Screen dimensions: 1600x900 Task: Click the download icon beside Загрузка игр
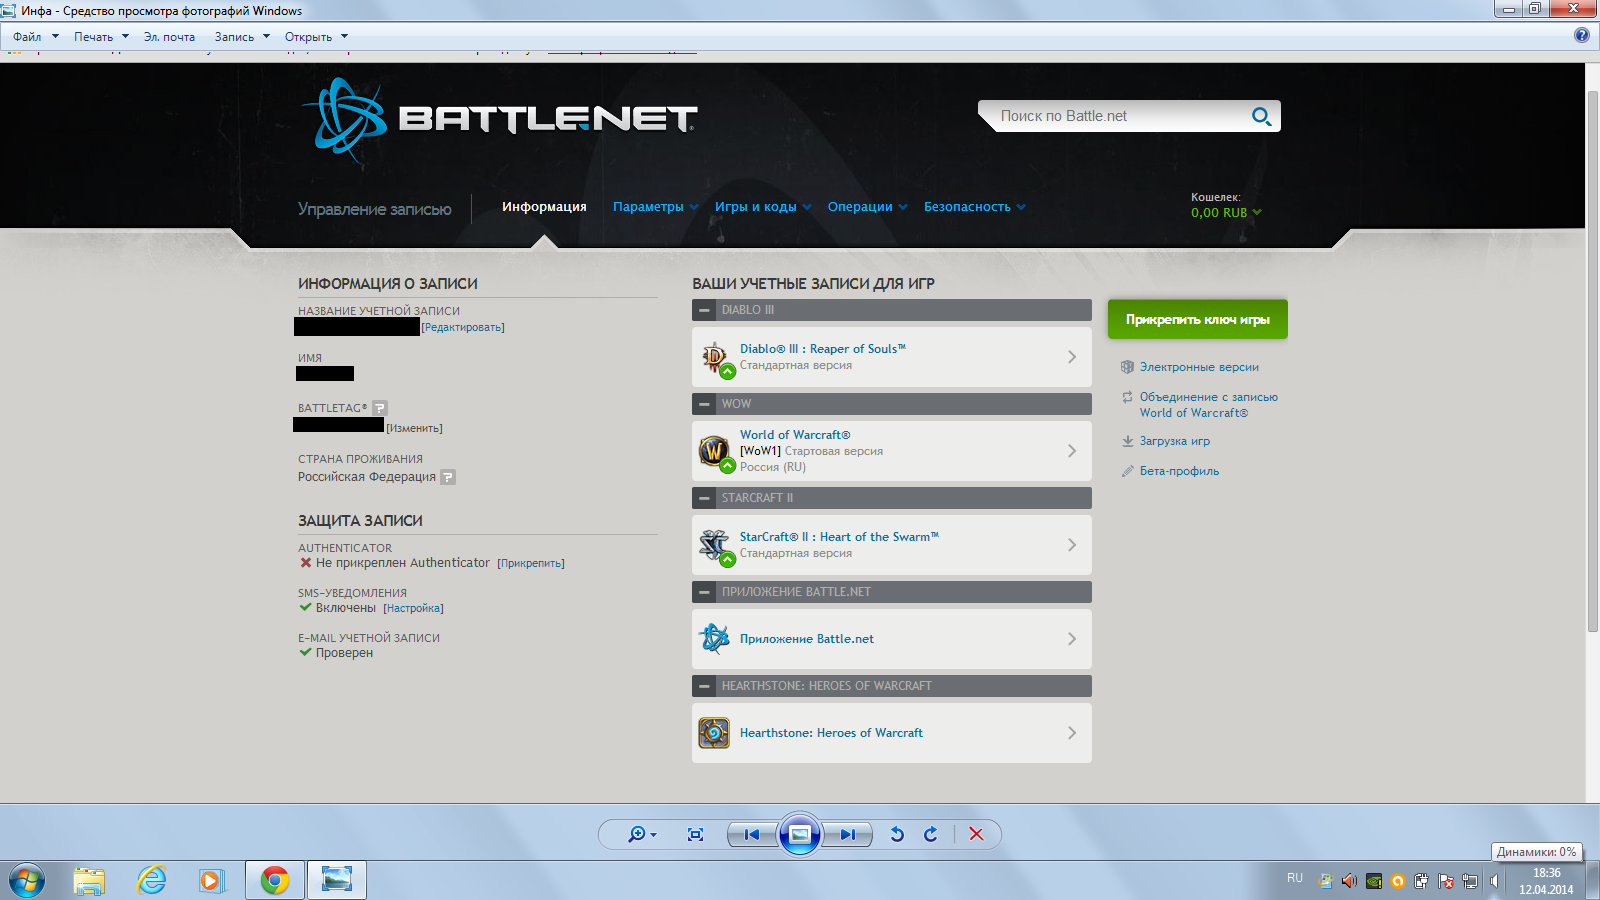click(1127, 441)
